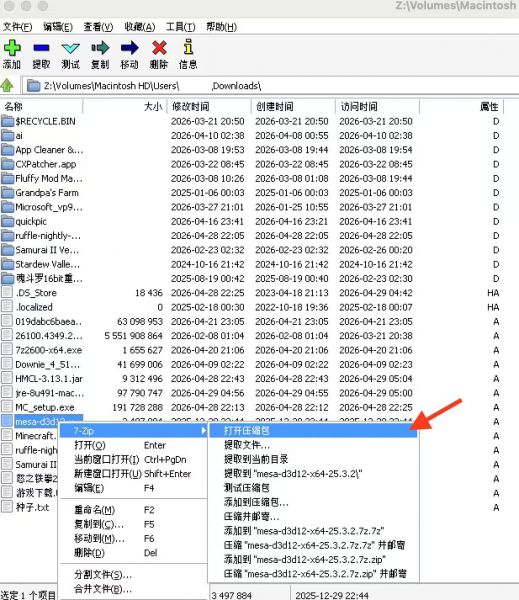
Task: Open the 查看(V) menu
Action: [x=98, y=27]
